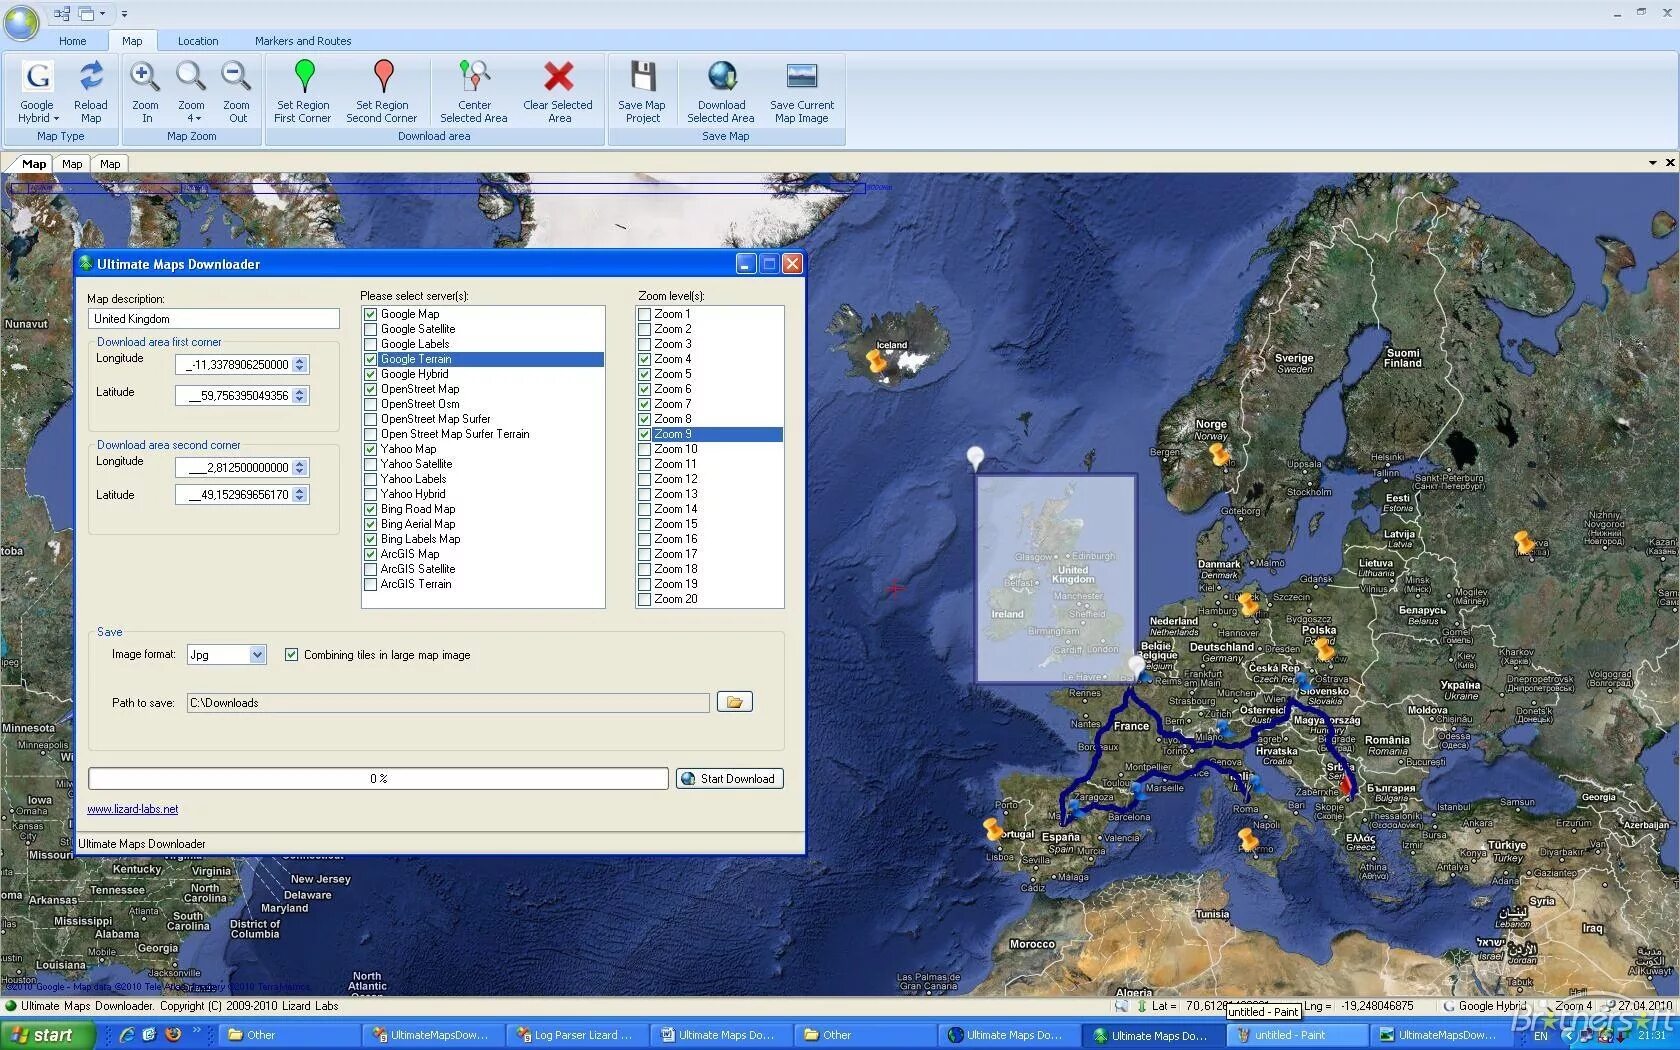
Task: Click the Reload Map icon
Action: [91, 75]
